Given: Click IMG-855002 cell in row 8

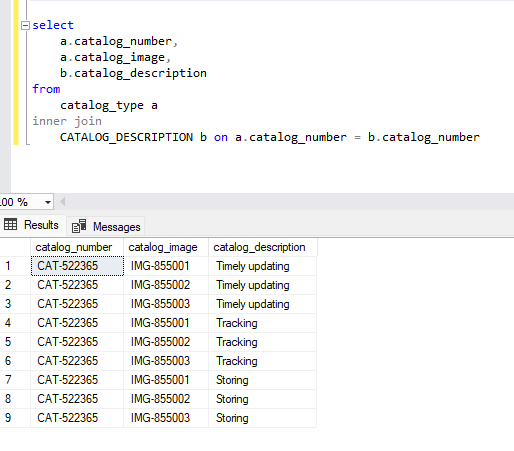Looking at the screenshot, I should coord(166,399).
